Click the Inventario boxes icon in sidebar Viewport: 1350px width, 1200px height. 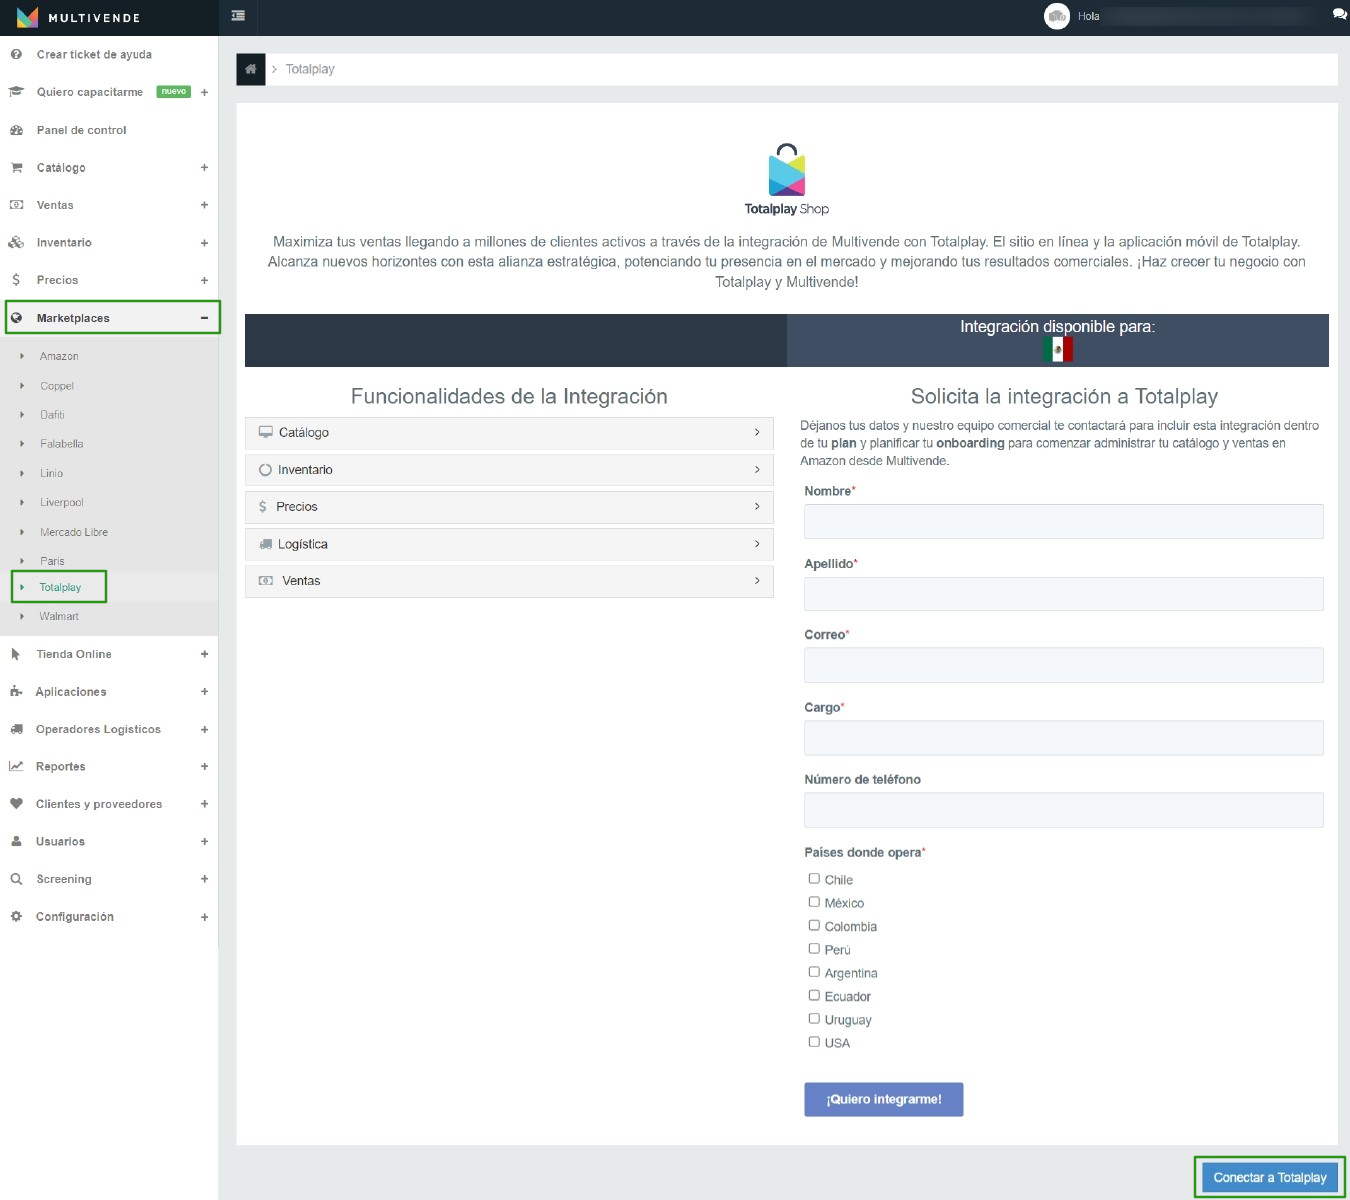click(16, 242)
